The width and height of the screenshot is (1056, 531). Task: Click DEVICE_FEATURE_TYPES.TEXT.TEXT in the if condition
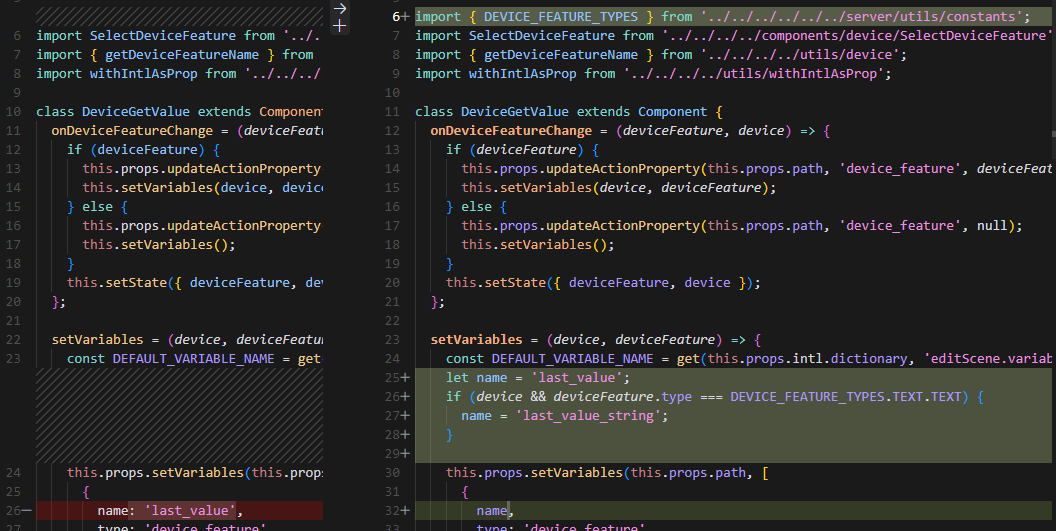(x=846, y=397)
